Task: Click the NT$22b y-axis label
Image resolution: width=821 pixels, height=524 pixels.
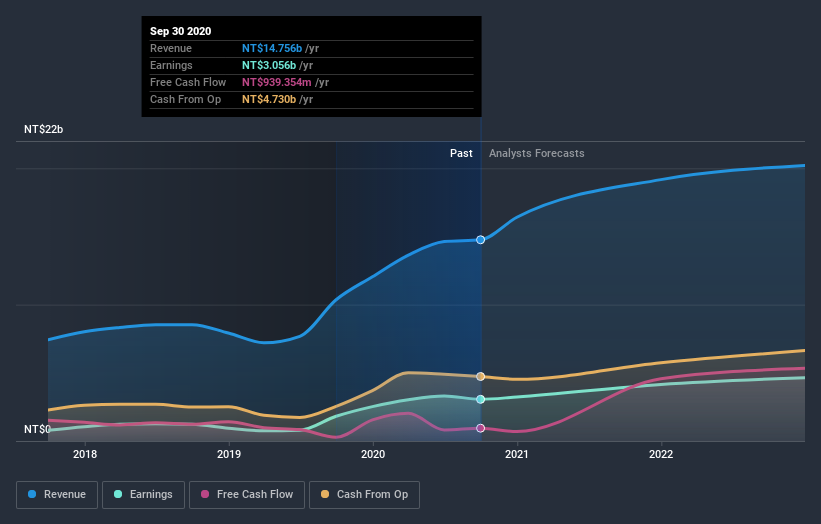Action: 43,129
